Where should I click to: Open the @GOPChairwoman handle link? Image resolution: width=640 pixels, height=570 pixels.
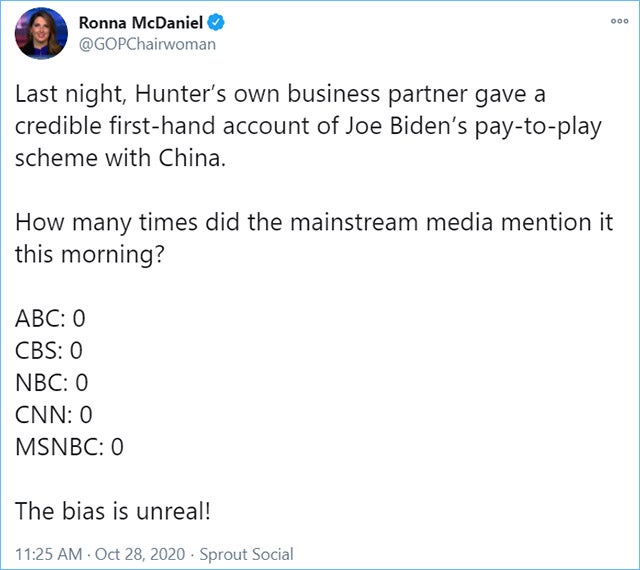tap(145, 45)
